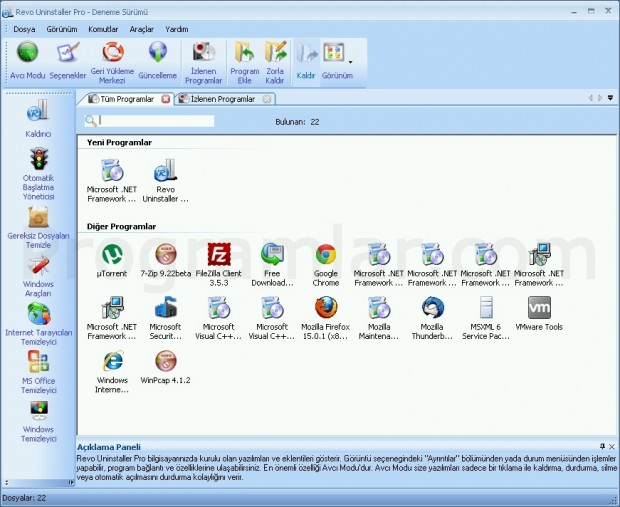620x507 pixels.
Task: Close the Tüm Programlar tab
Action: click(166, 99)
